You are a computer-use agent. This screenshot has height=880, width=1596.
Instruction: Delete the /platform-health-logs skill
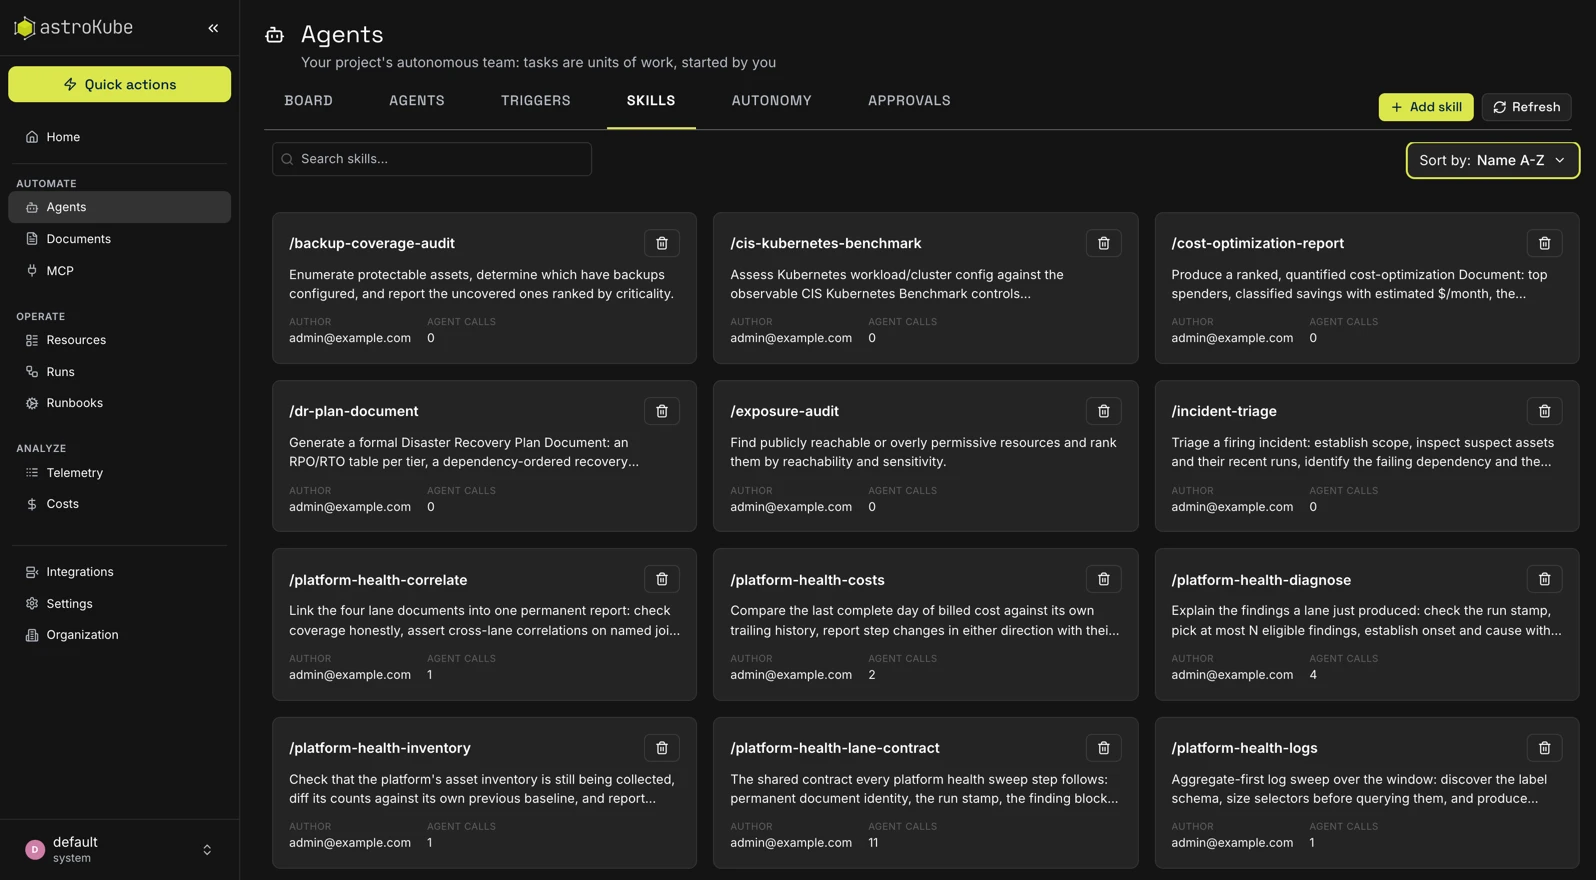pyautogui.click(x=1544, y=748)
